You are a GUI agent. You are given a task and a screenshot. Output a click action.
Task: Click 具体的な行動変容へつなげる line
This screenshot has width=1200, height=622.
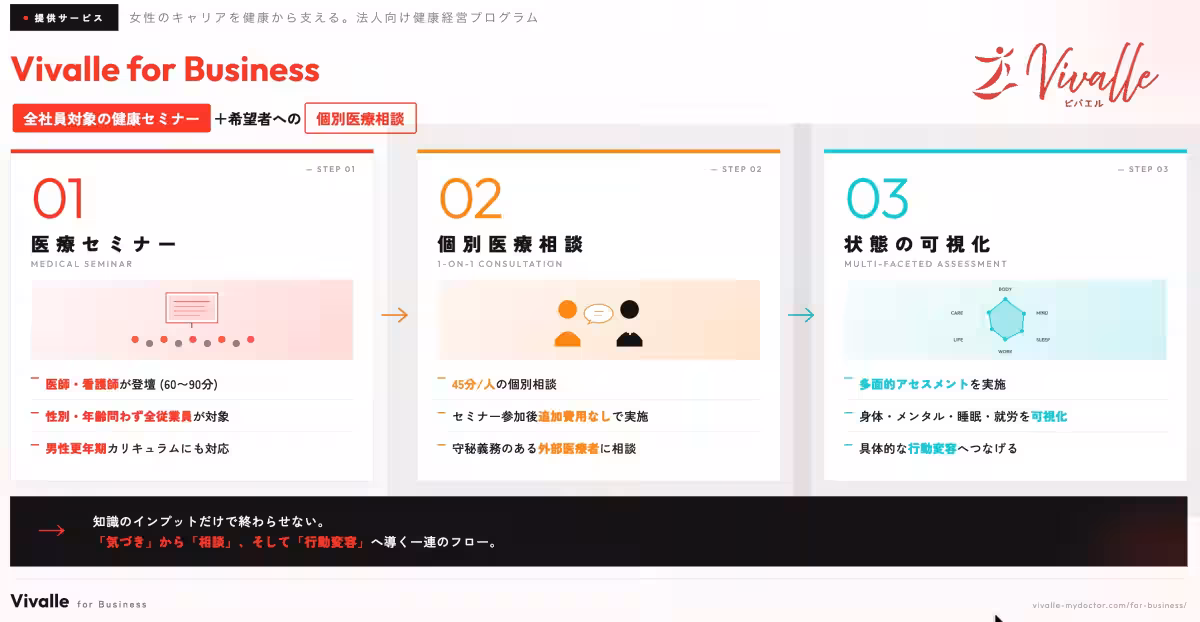tap(938, 448)
